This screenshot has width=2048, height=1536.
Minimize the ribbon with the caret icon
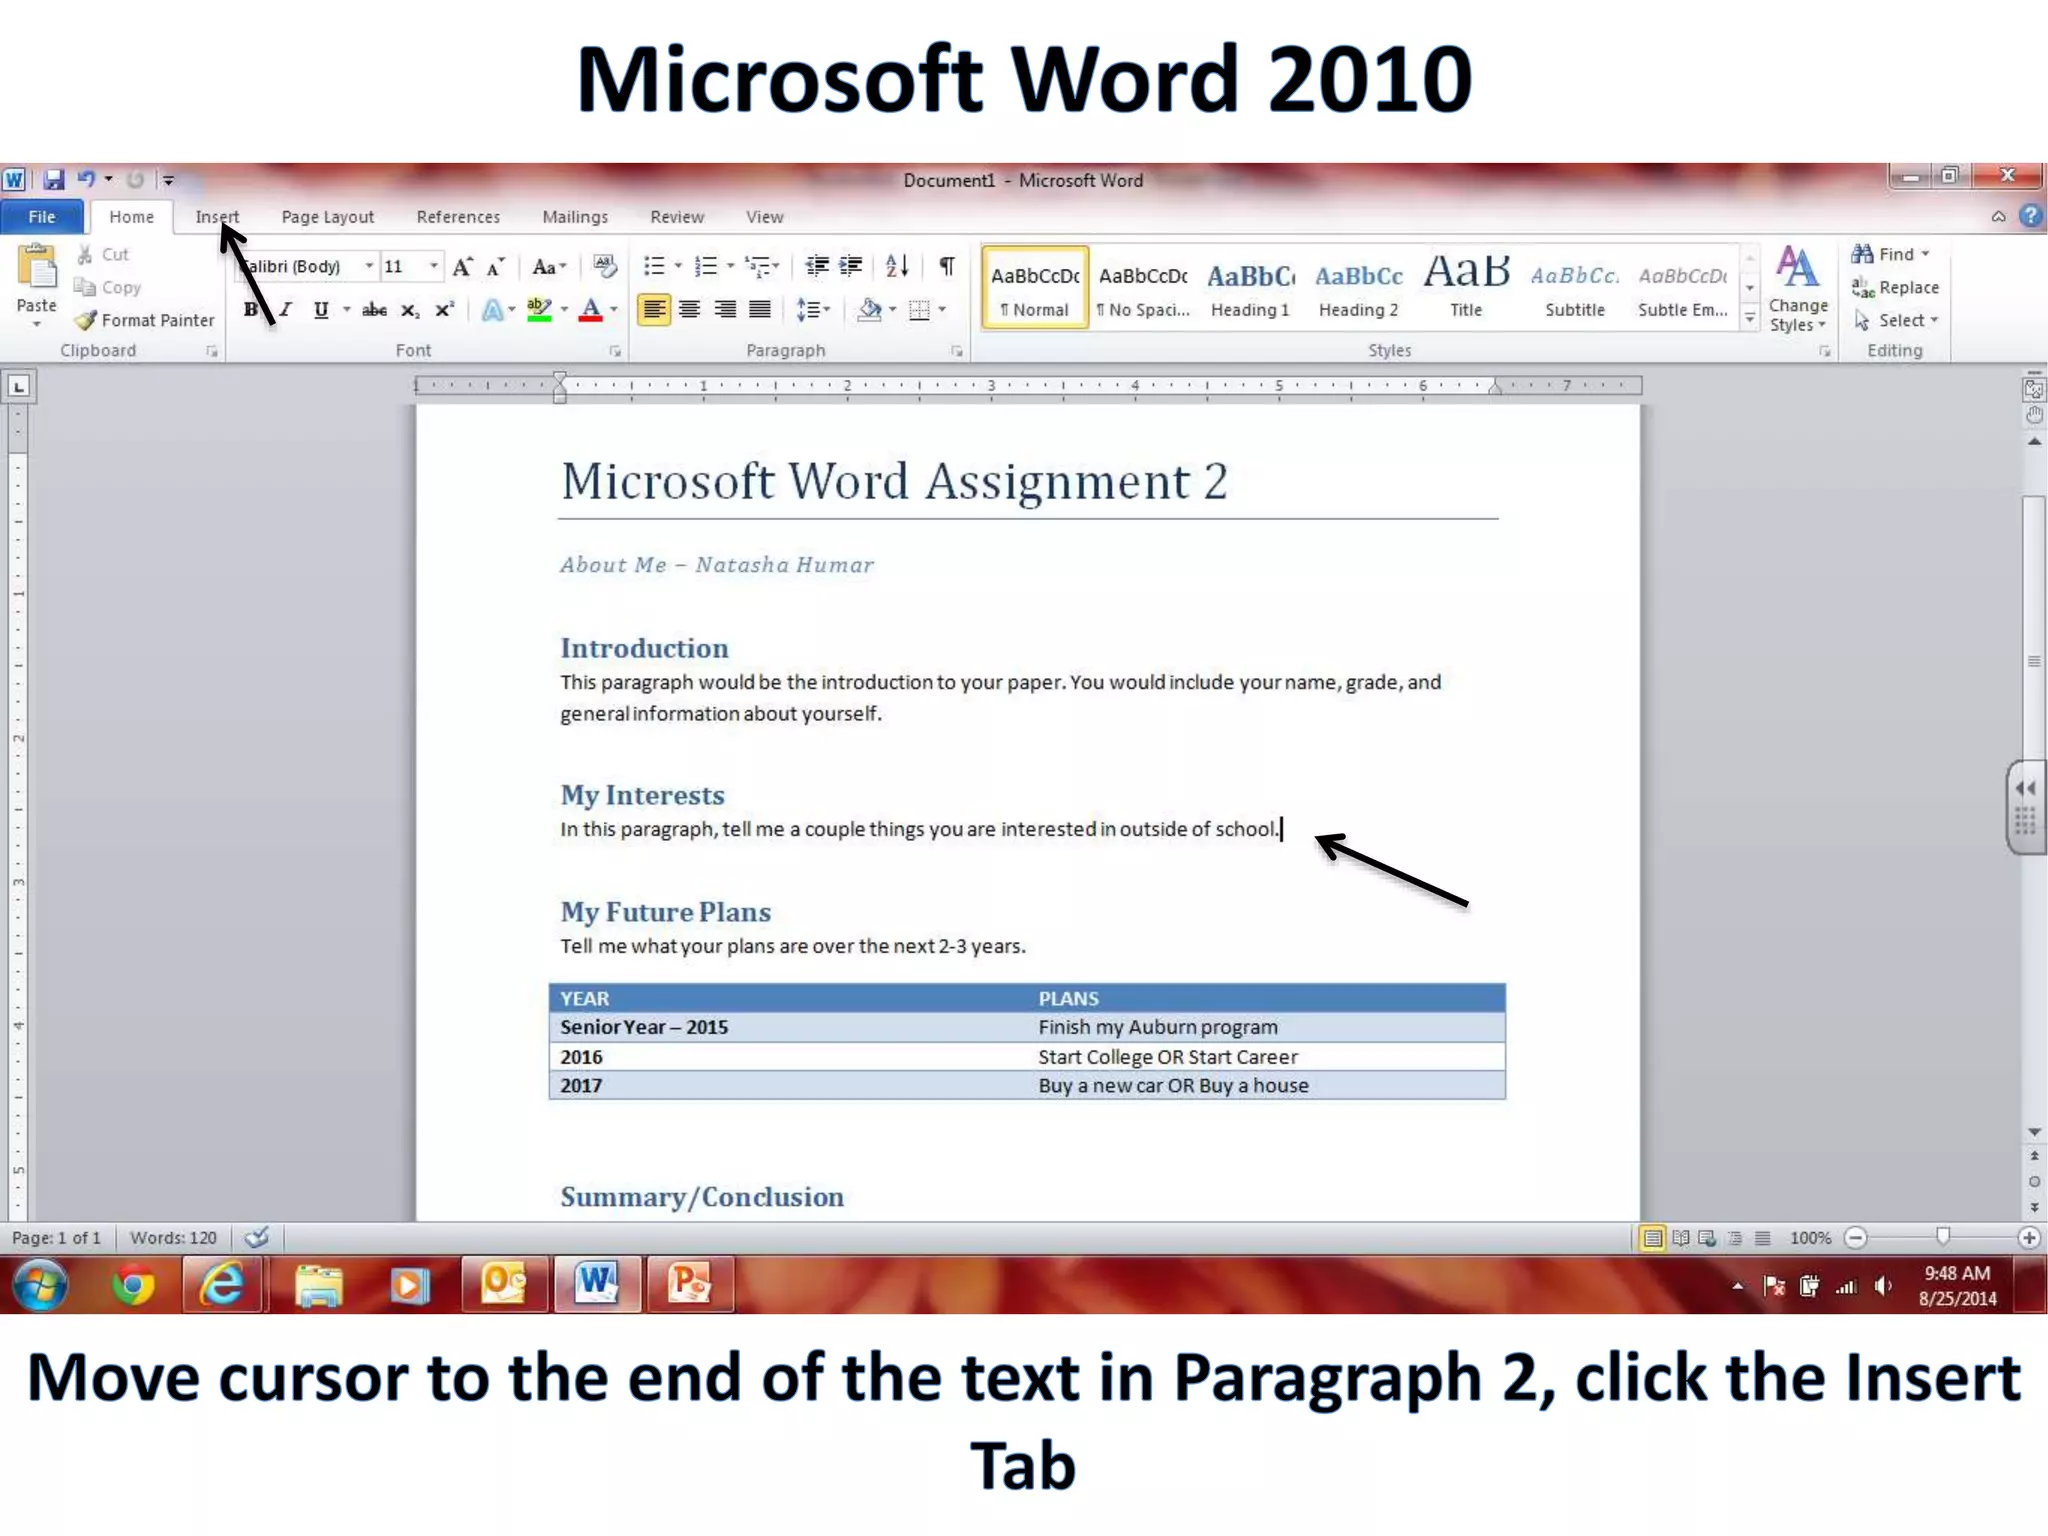(x=1998, y=216)
